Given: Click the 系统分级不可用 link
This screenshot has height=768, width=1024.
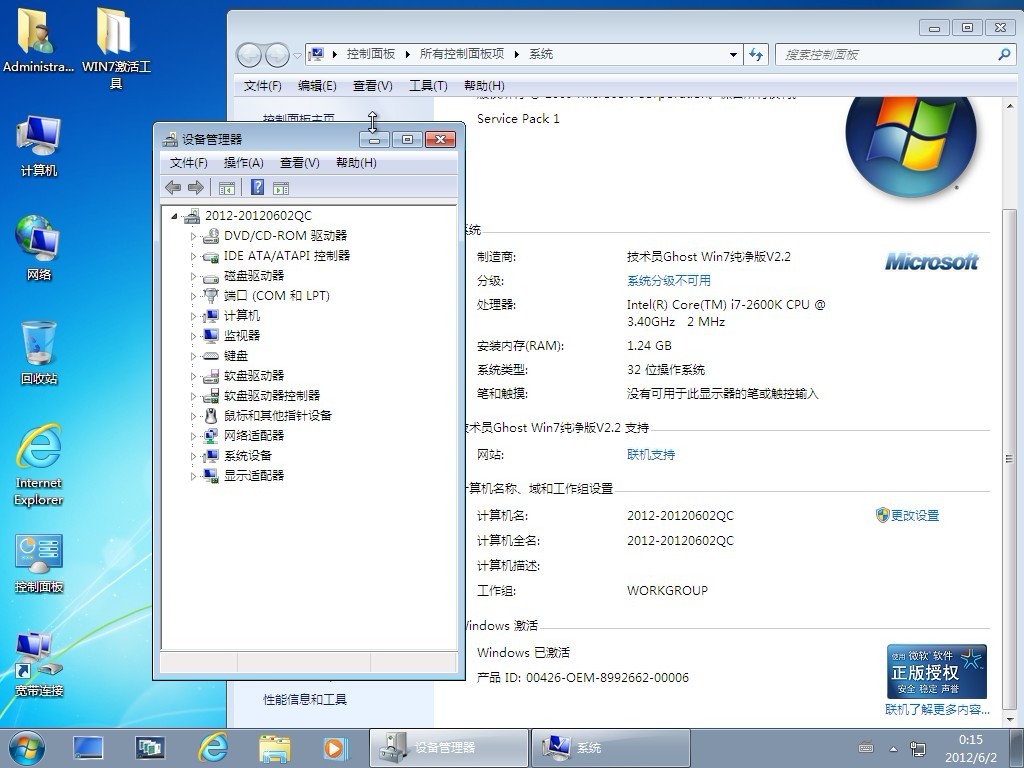Looking at the screenshot, I should click(x=669, y=281).
